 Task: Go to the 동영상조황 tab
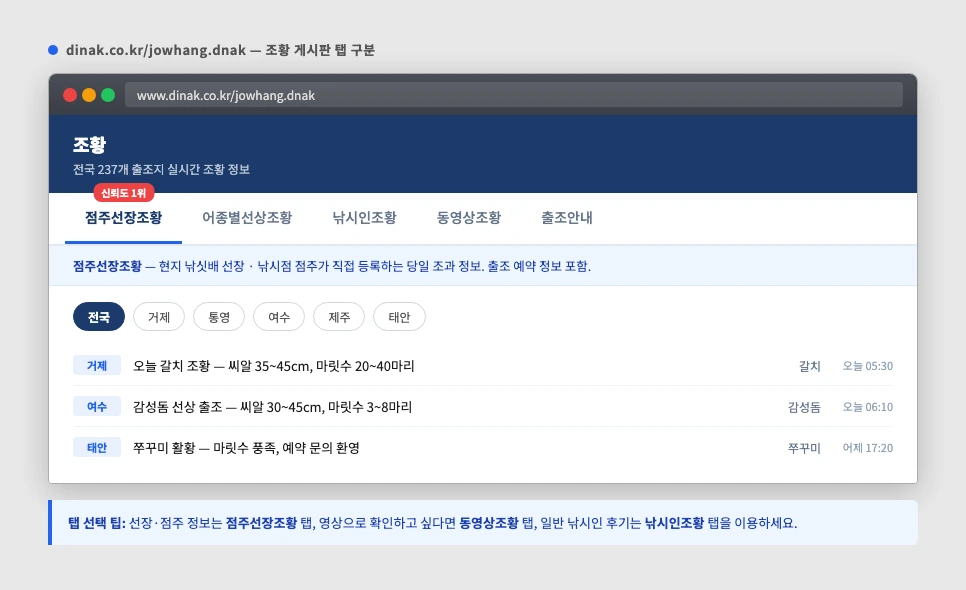(469, 217)
